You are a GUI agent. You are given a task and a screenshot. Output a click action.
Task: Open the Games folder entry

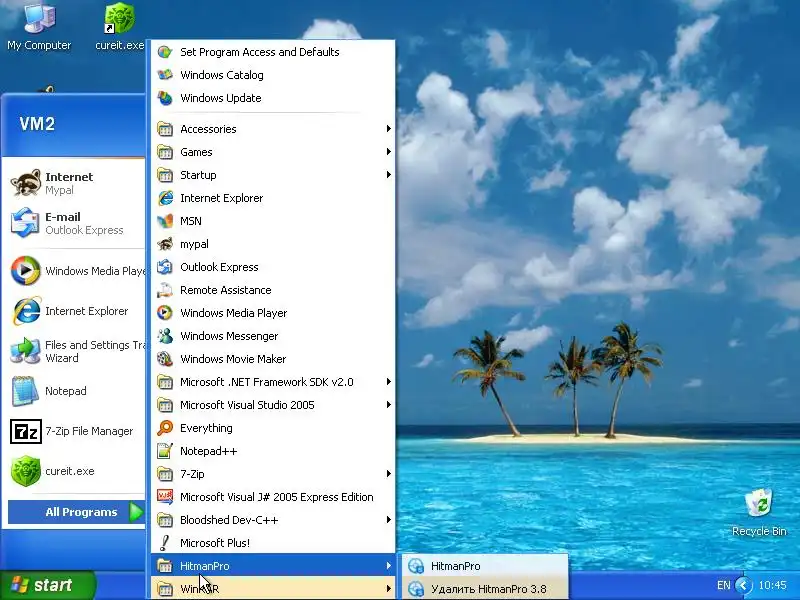273,152
